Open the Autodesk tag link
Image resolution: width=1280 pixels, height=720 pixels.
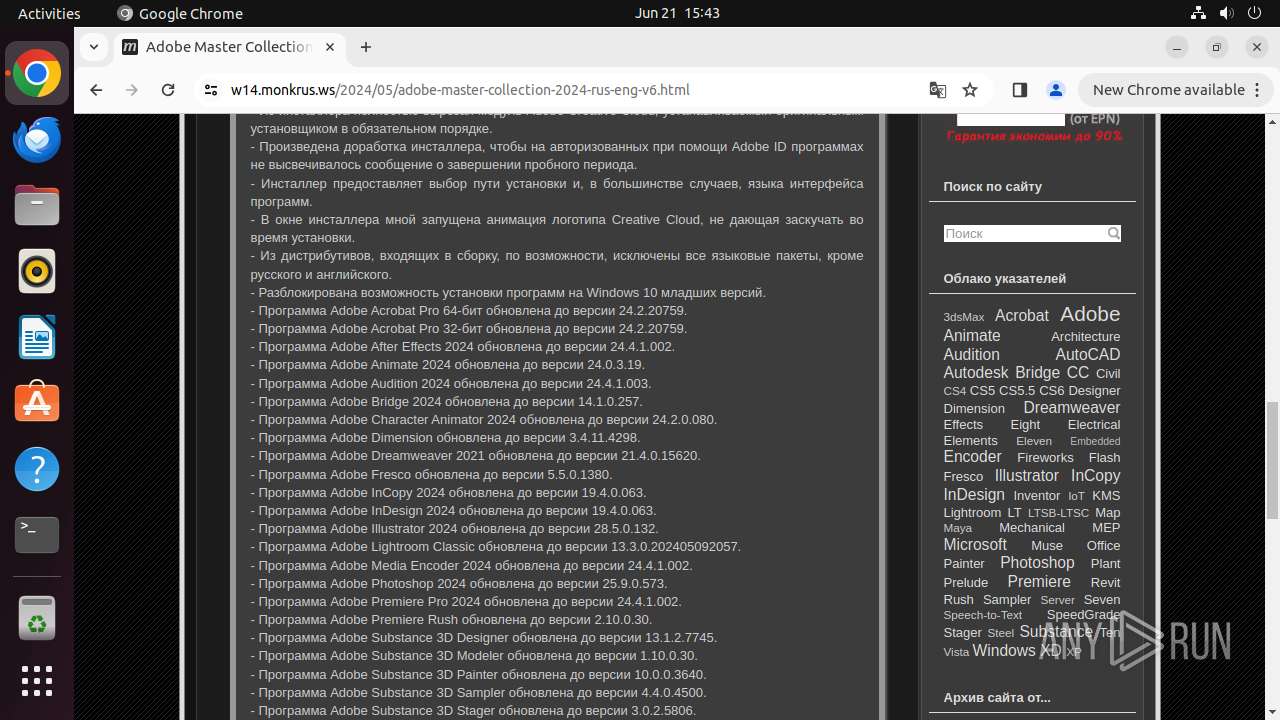pos(975,373)
